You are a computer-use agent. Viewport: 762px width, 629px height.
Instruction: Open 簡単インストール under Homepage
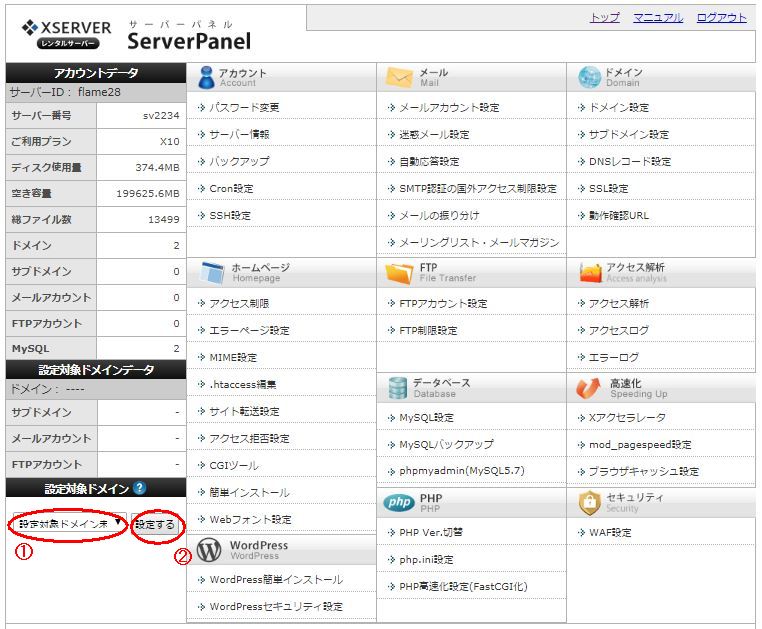tap(249, 492)
